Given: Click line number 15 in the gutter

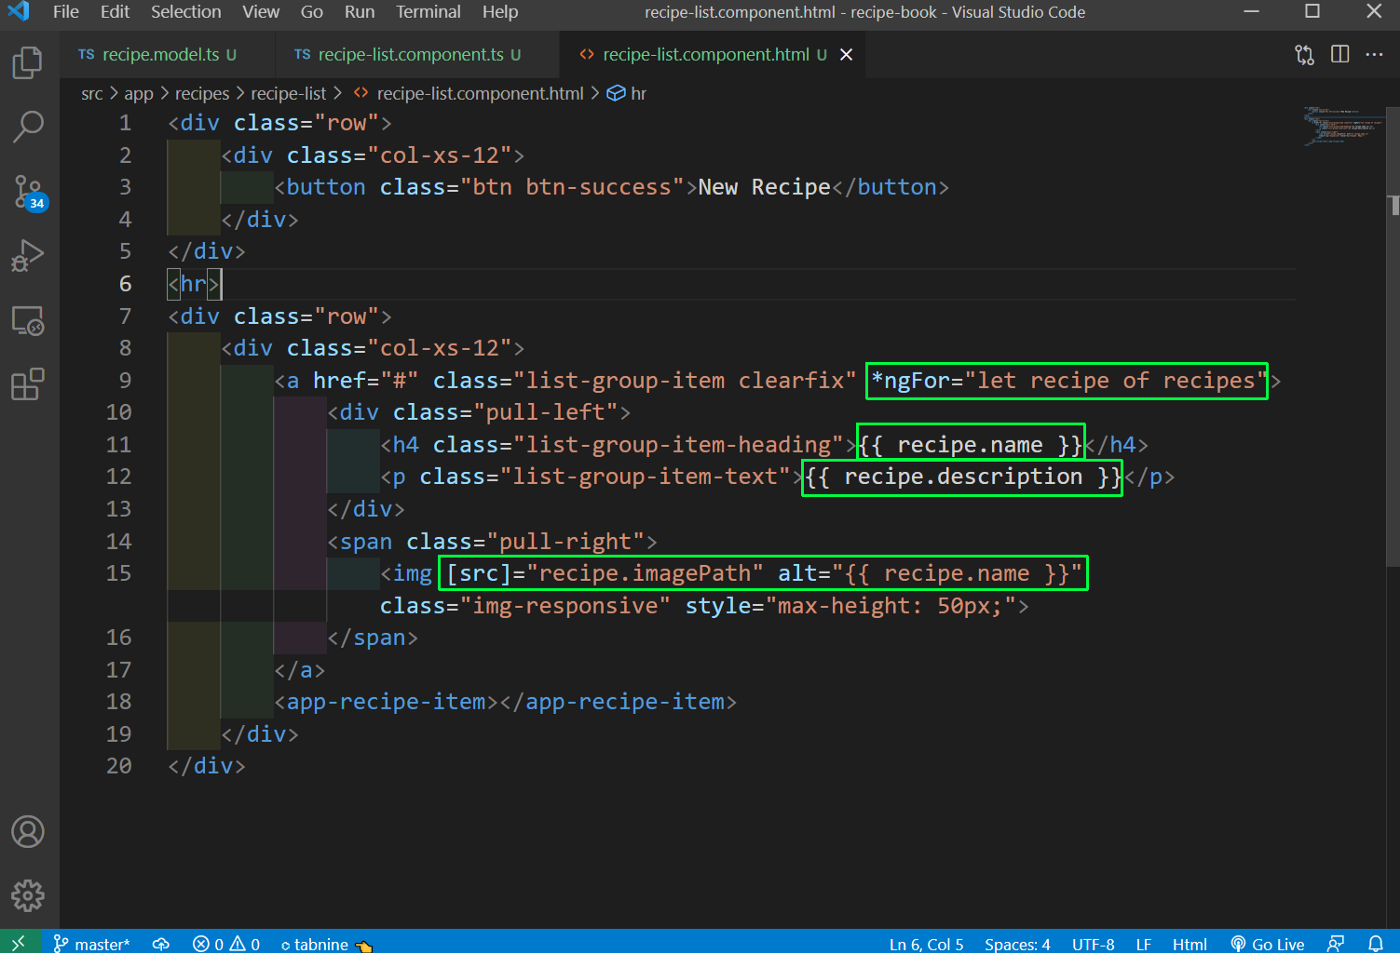Looking at the screenshot, I should pyautogui.click(x=118, y=573).
